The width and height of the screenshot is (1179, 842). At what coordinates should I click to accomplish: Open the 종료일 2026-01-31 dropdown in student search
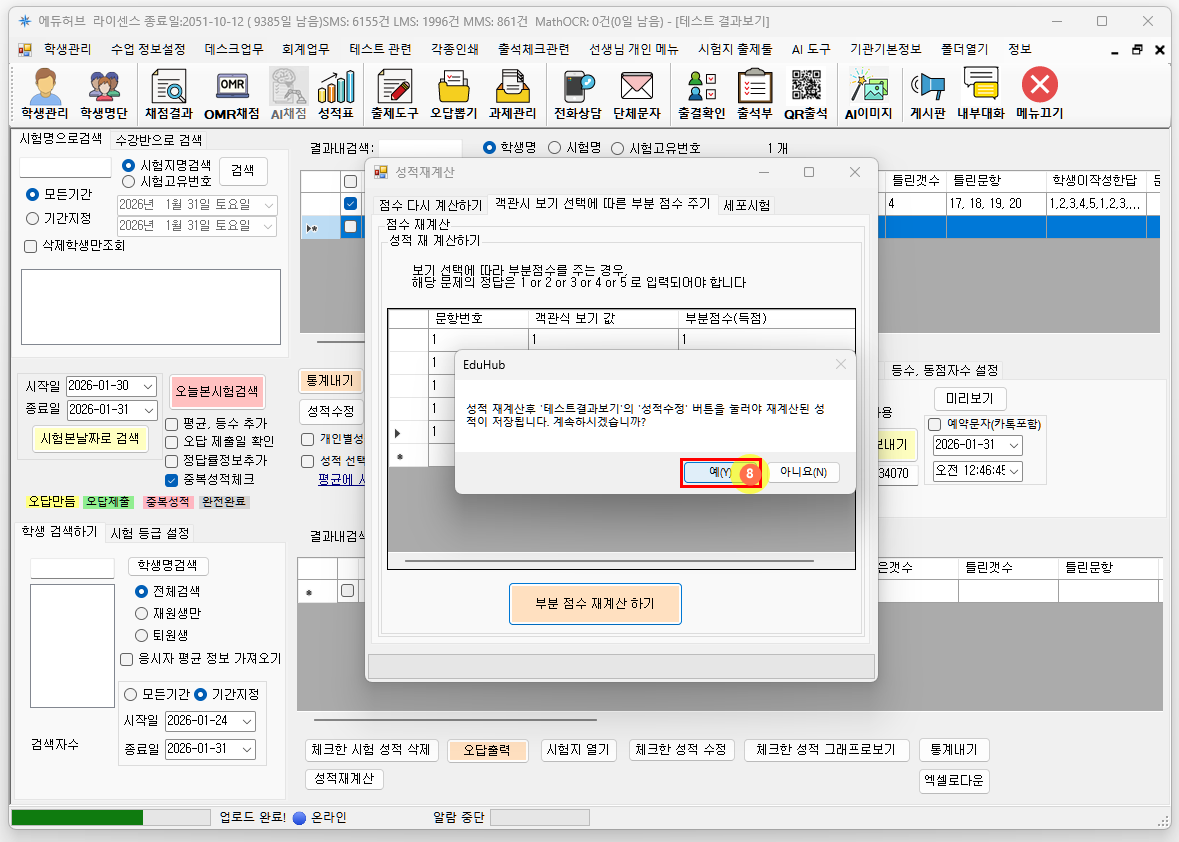pyautogui.click(x=247, y=749)
